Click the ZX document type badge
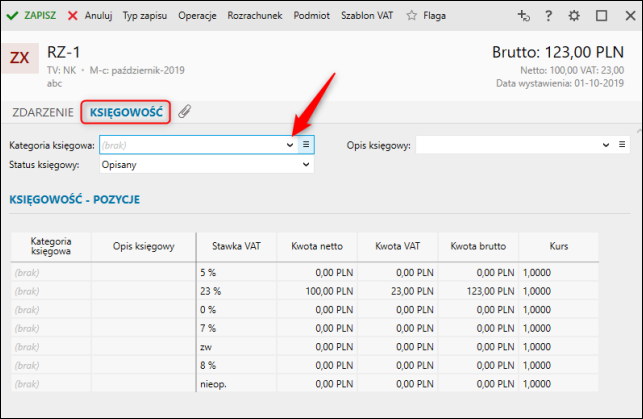The height and width of the screenshot is (419, 643). tap(20, 58)
